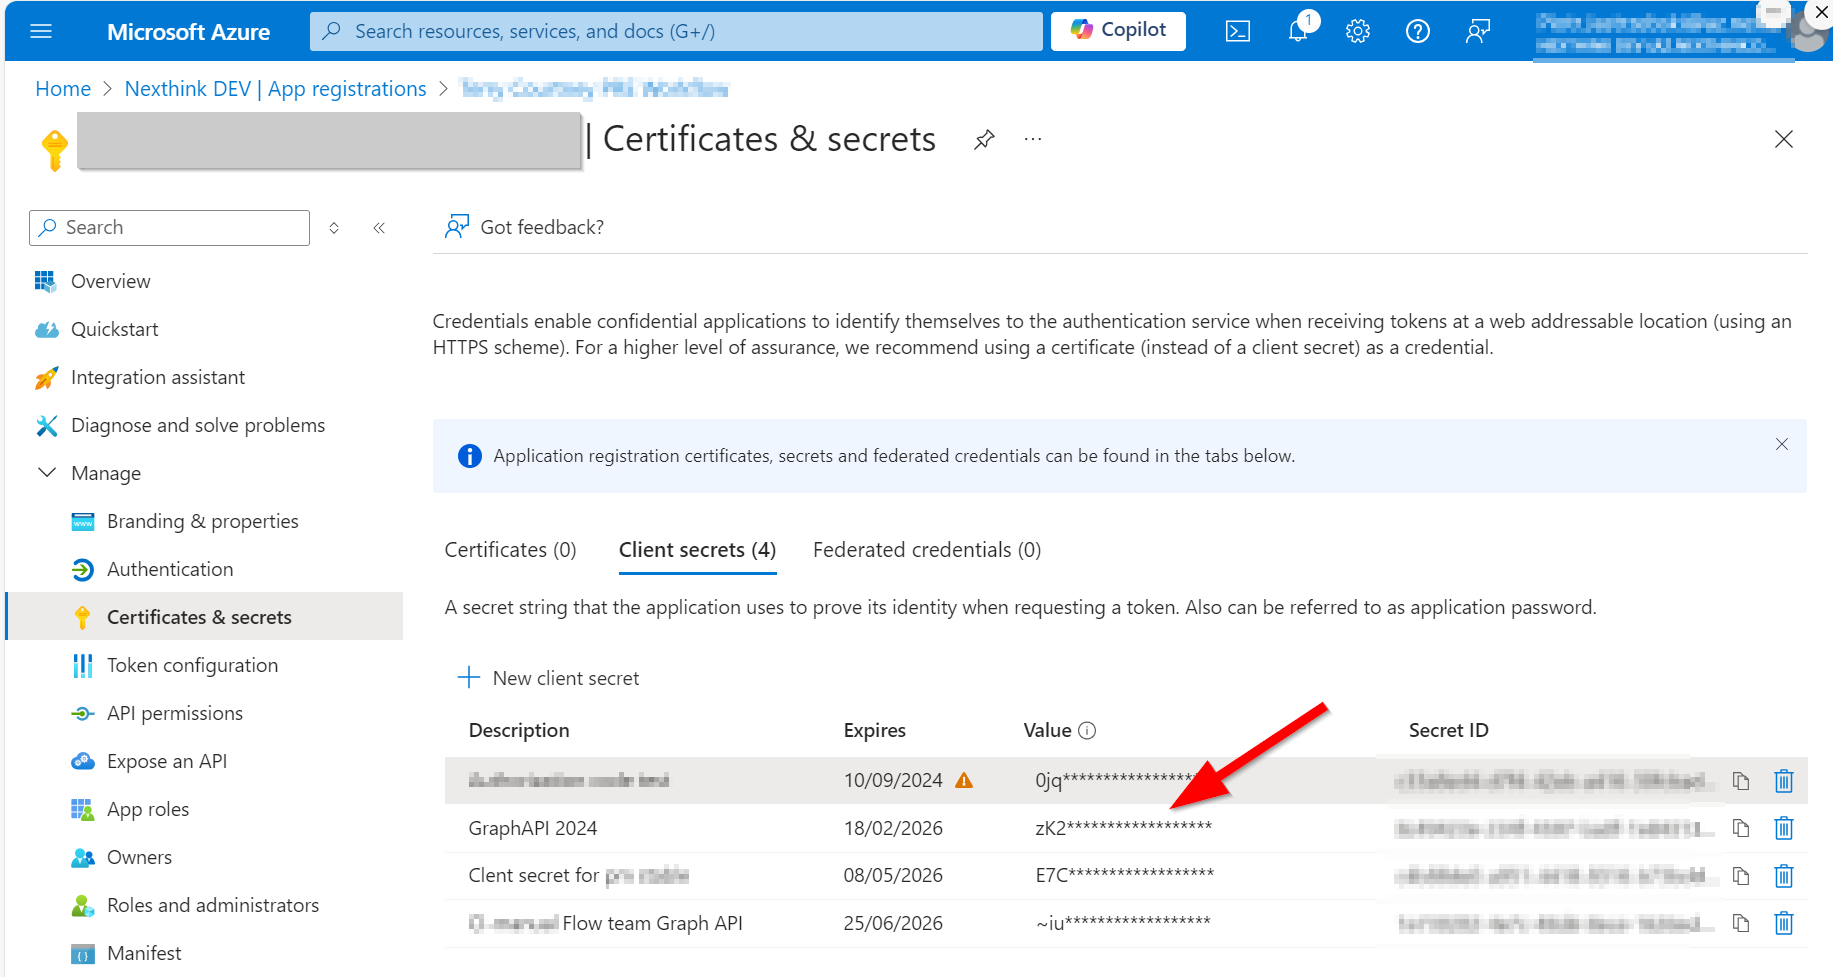Open the portal hamburger menu
Screen dimensions: 1833x977
41,32
